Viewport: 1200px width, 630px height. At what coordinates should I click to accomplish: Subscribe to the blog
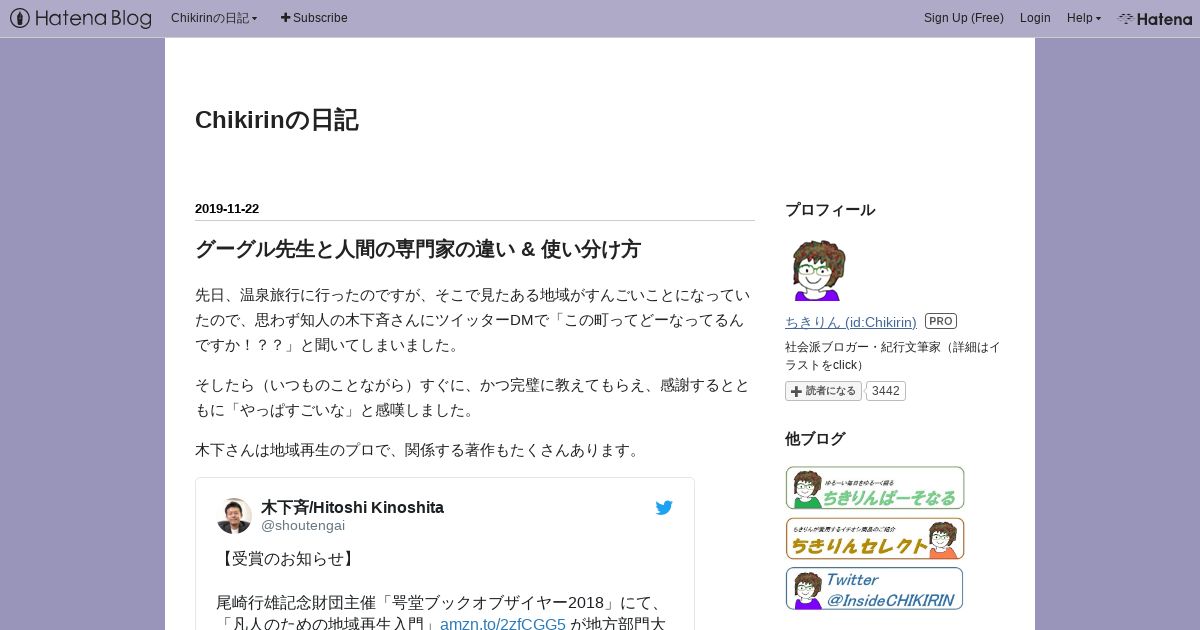click(x=314, y=18)
